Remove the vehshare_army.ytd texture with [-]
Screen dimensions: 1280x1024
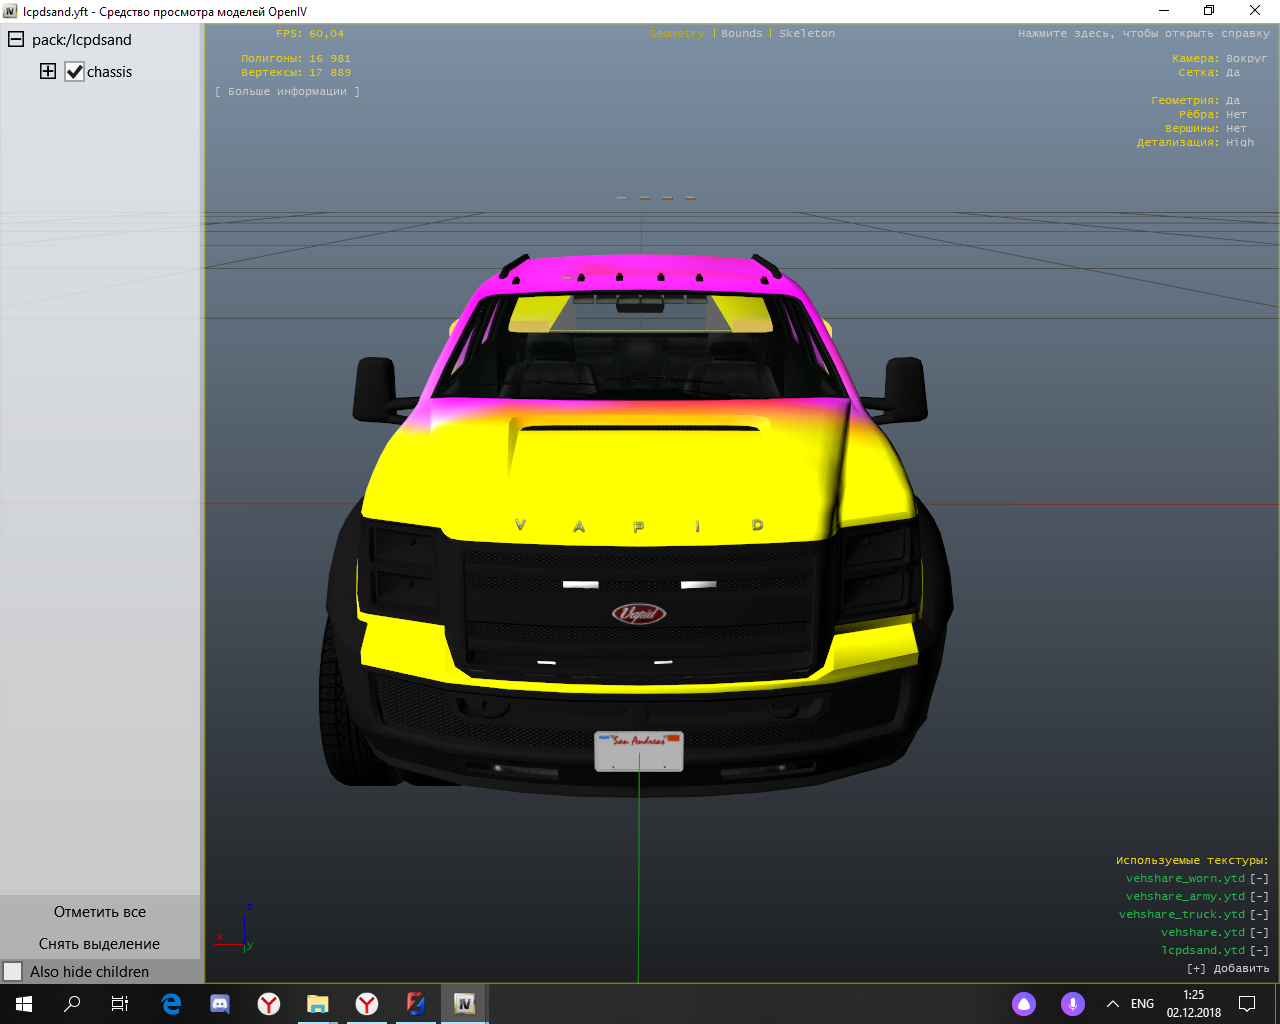pyautogui.click(x=1259, y=897)
